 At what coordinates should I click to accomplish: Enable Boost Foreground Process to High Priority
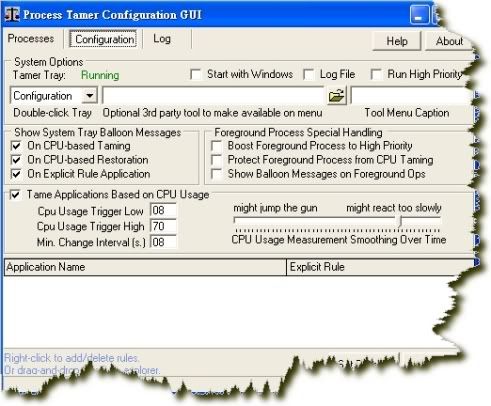(217, 146)
